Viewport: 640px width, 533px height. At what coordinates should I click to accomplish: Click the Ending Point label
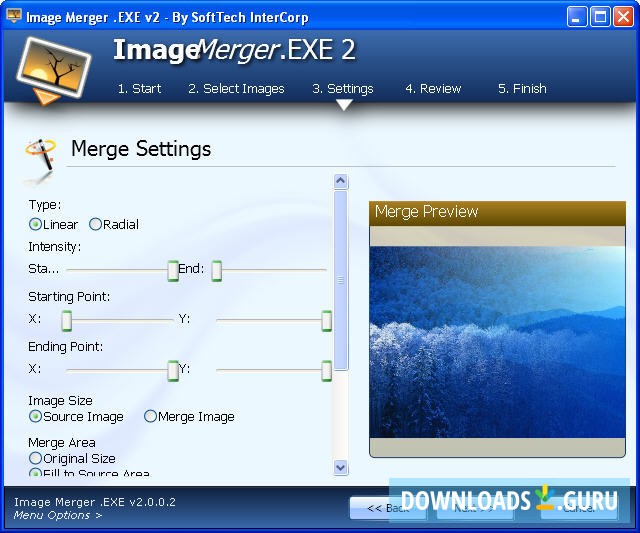65,347
